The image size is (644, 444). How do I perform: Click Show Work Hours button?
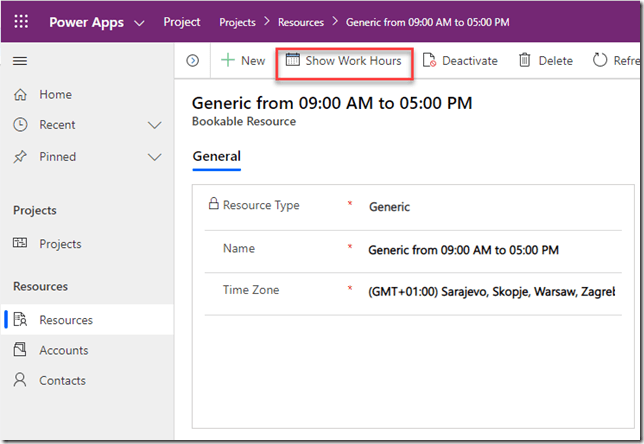point(343,61)
